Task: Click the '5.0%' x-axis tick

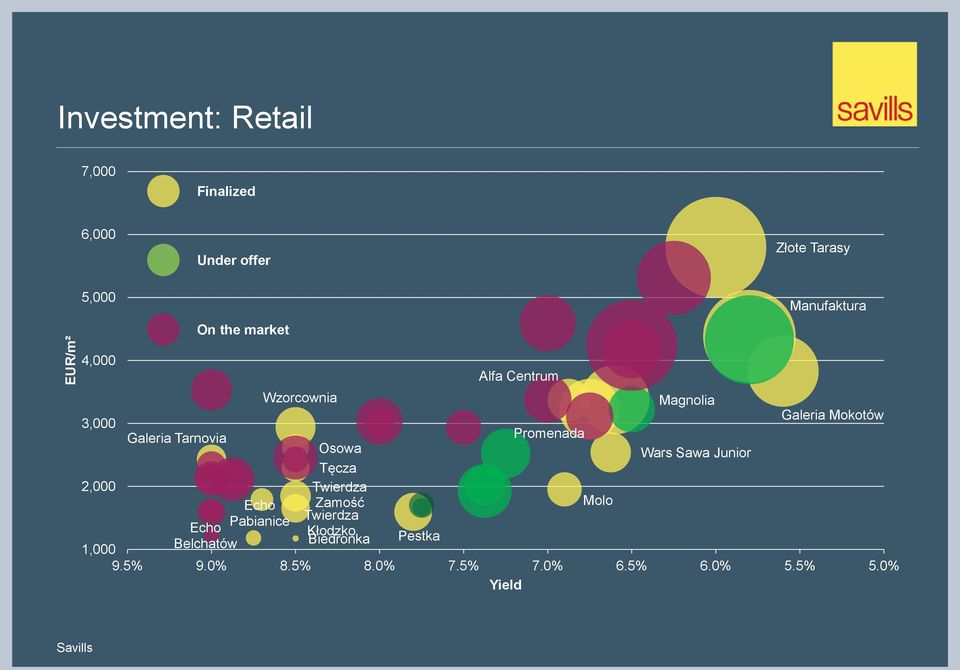Action: click(883, 566)
